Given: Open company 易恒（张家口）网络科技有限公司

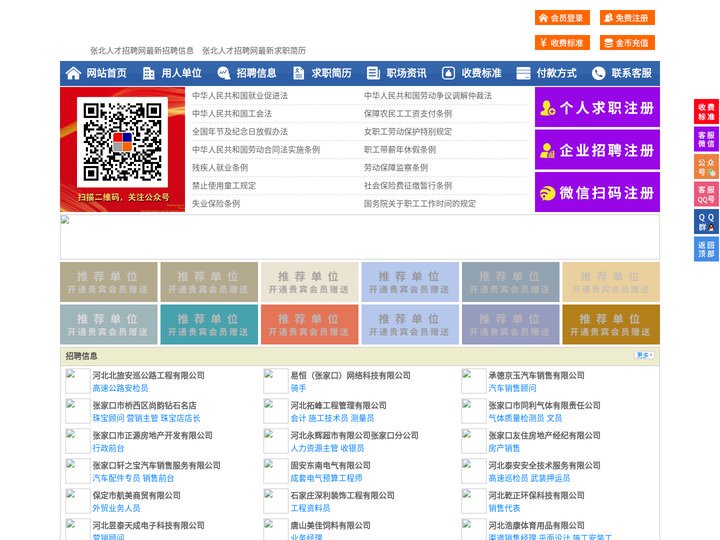Looking at the screenshot, I should 351,375.
